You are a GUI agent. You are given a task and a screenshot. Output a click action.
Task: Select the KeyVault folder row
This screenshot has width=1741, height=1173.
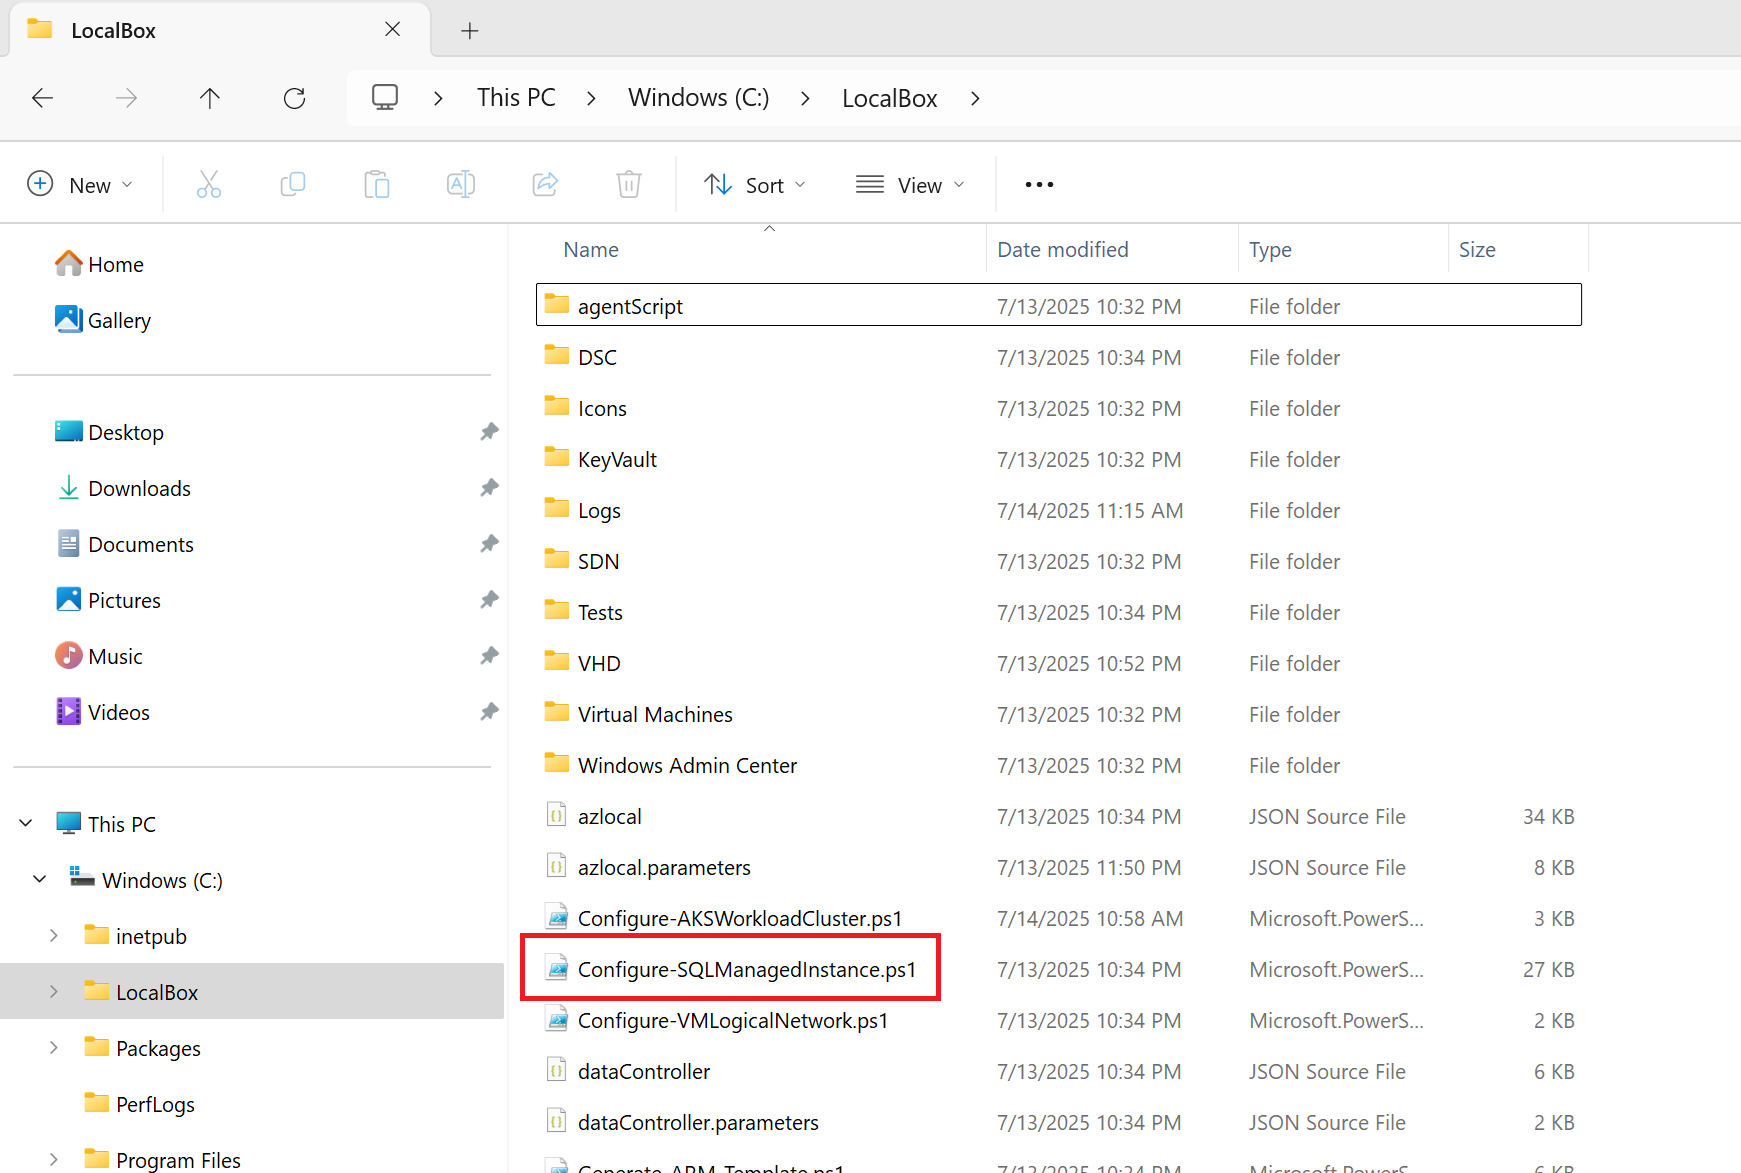click(1058, 459)
